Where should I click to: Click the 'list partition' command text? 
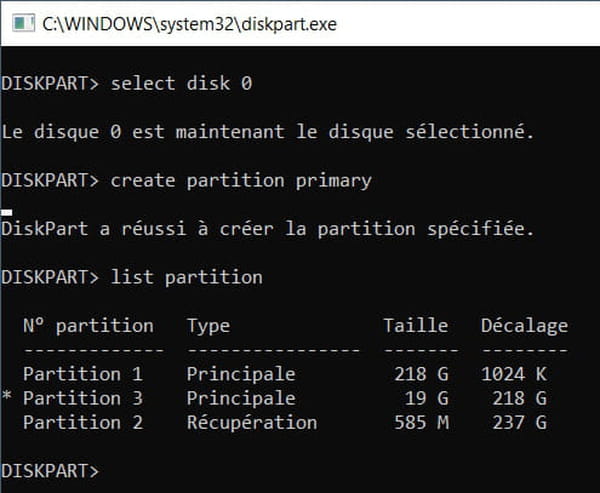[187, 278]
